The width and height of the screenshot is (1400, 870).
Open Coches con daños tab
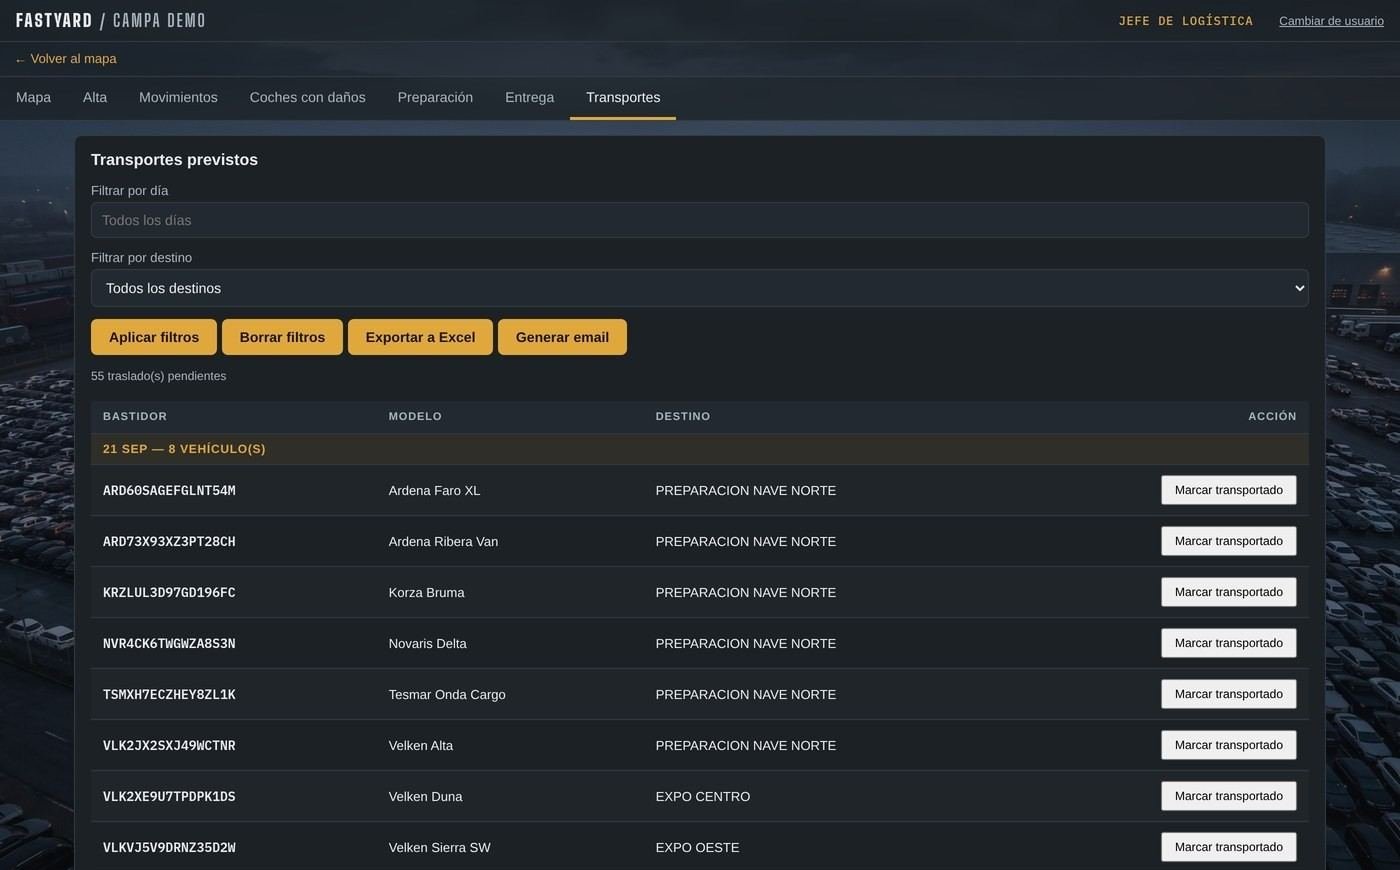tap(307, 98)
